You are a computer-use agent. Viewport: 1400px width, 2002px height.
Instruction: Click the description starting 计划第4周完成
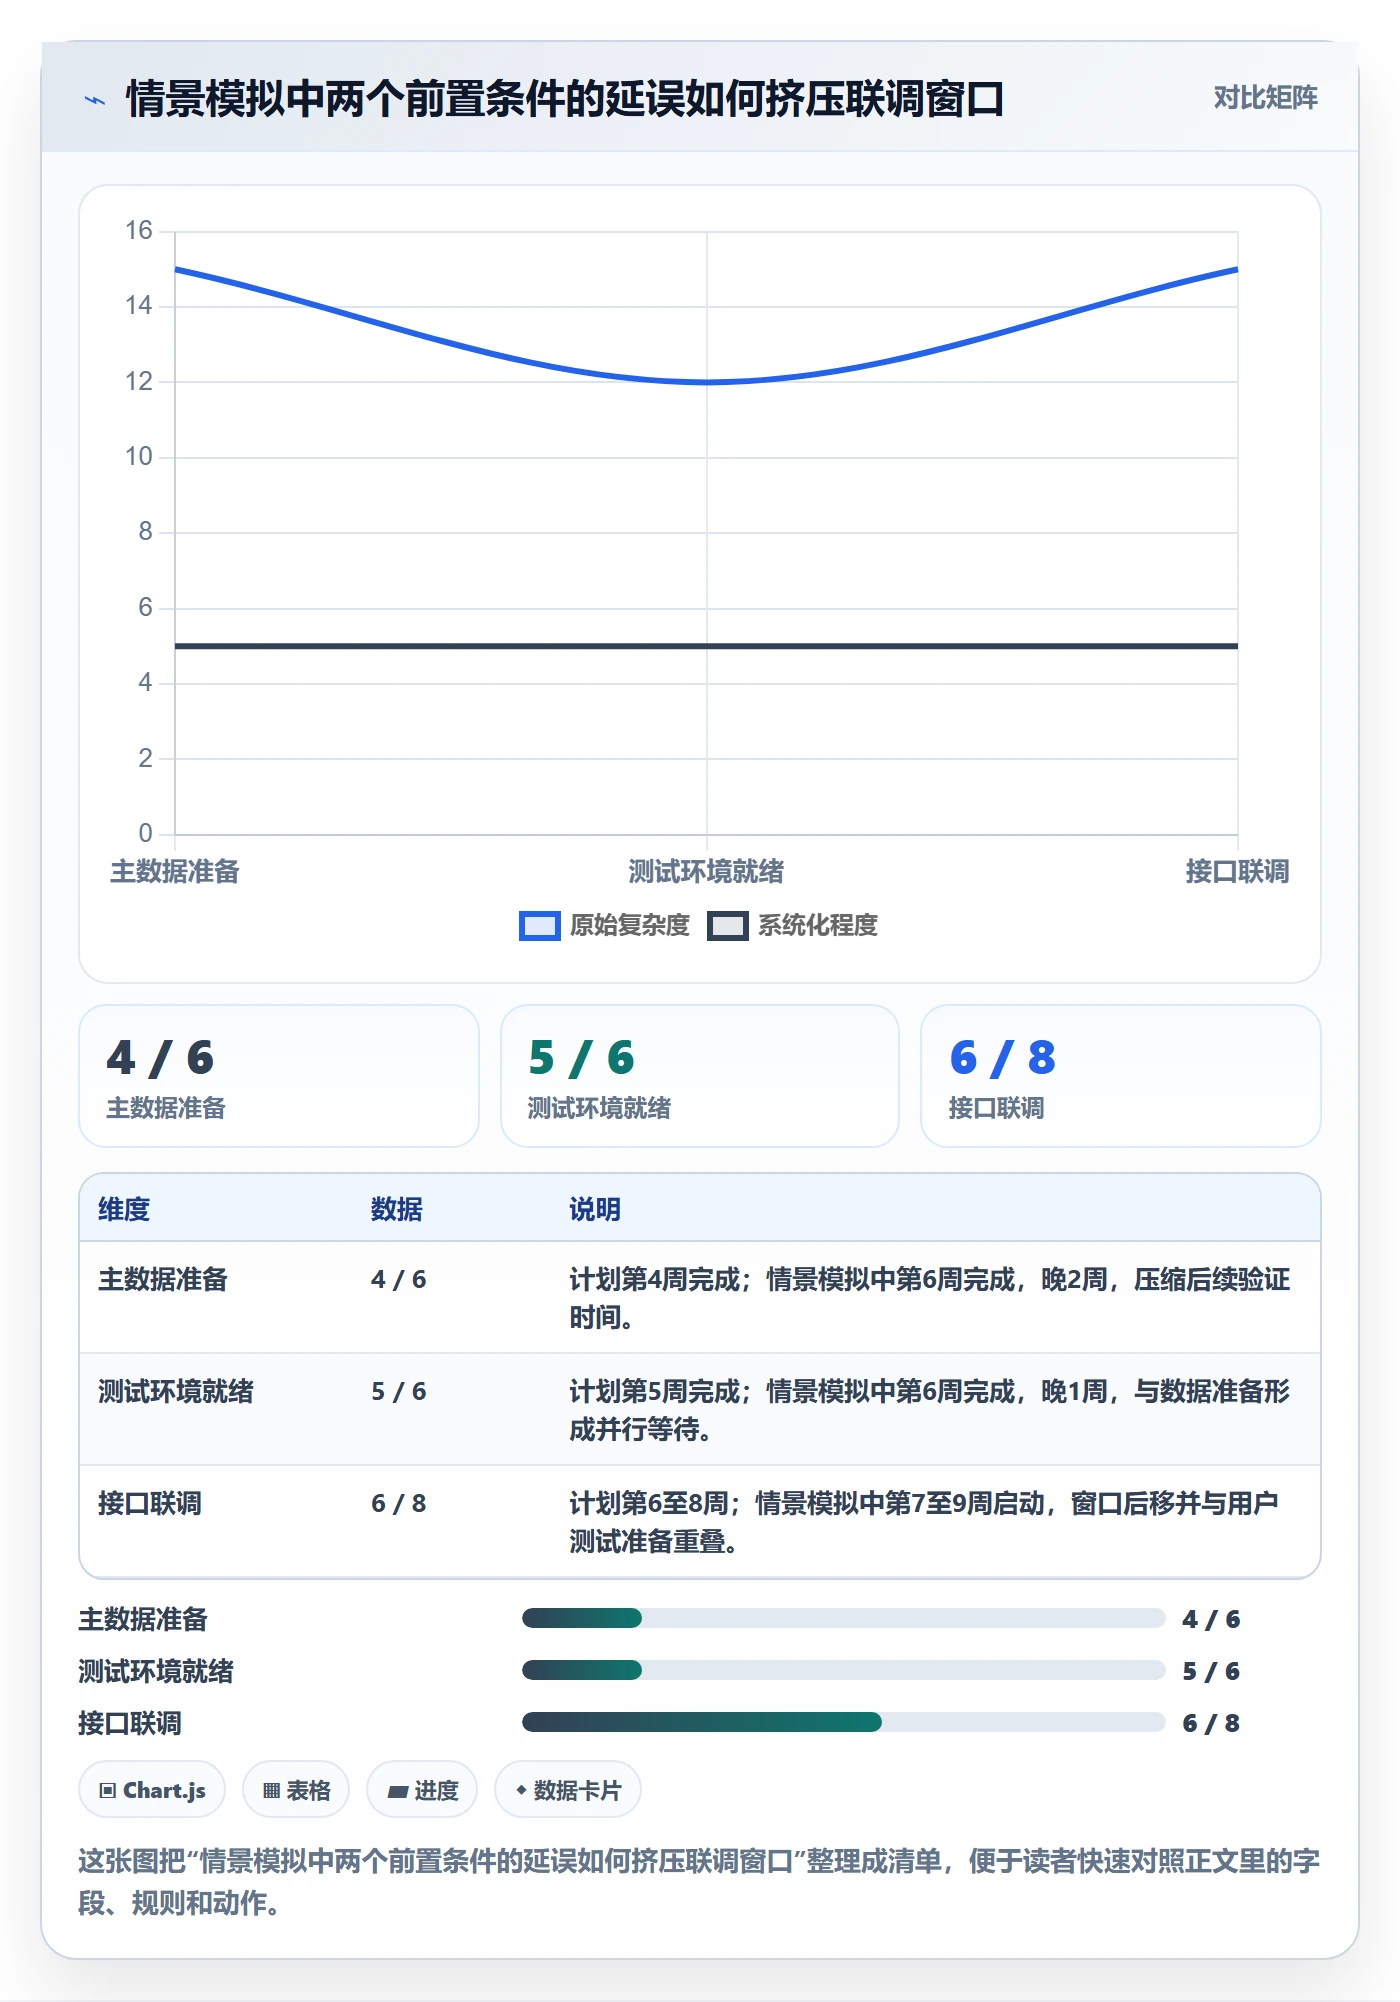(930, 1298)
